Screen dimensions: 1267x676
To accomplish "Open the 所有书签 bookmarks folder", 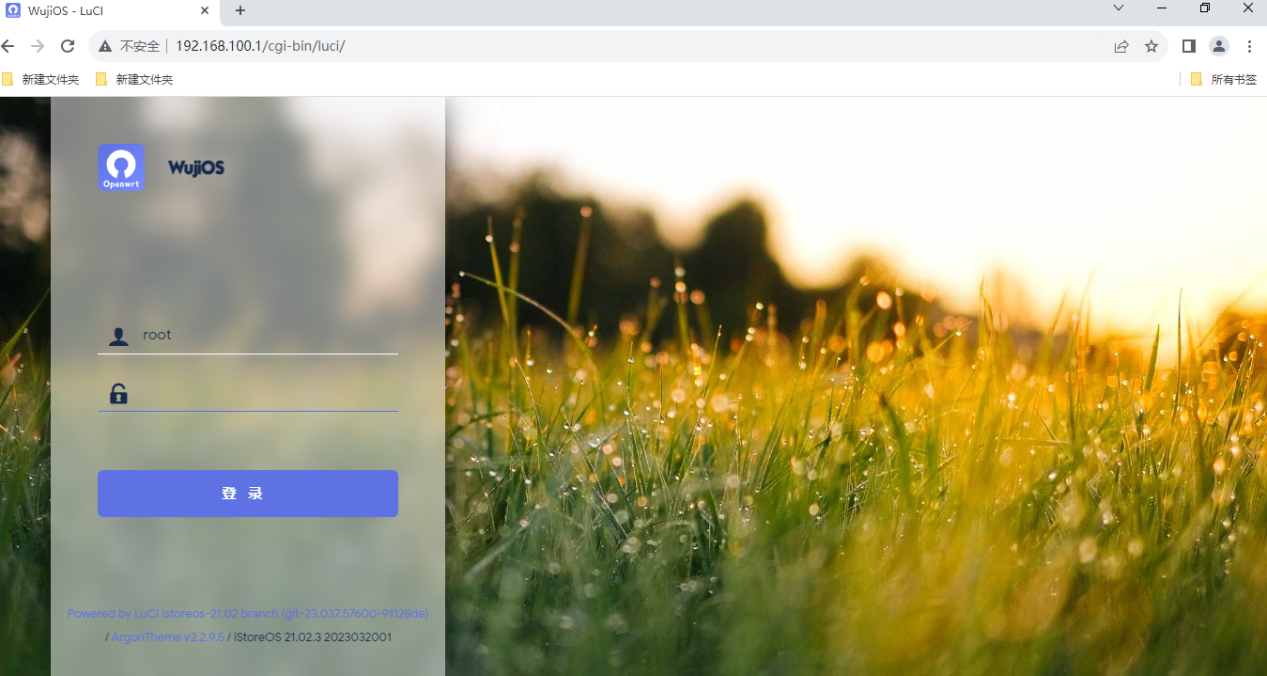I will point(1223,79).
